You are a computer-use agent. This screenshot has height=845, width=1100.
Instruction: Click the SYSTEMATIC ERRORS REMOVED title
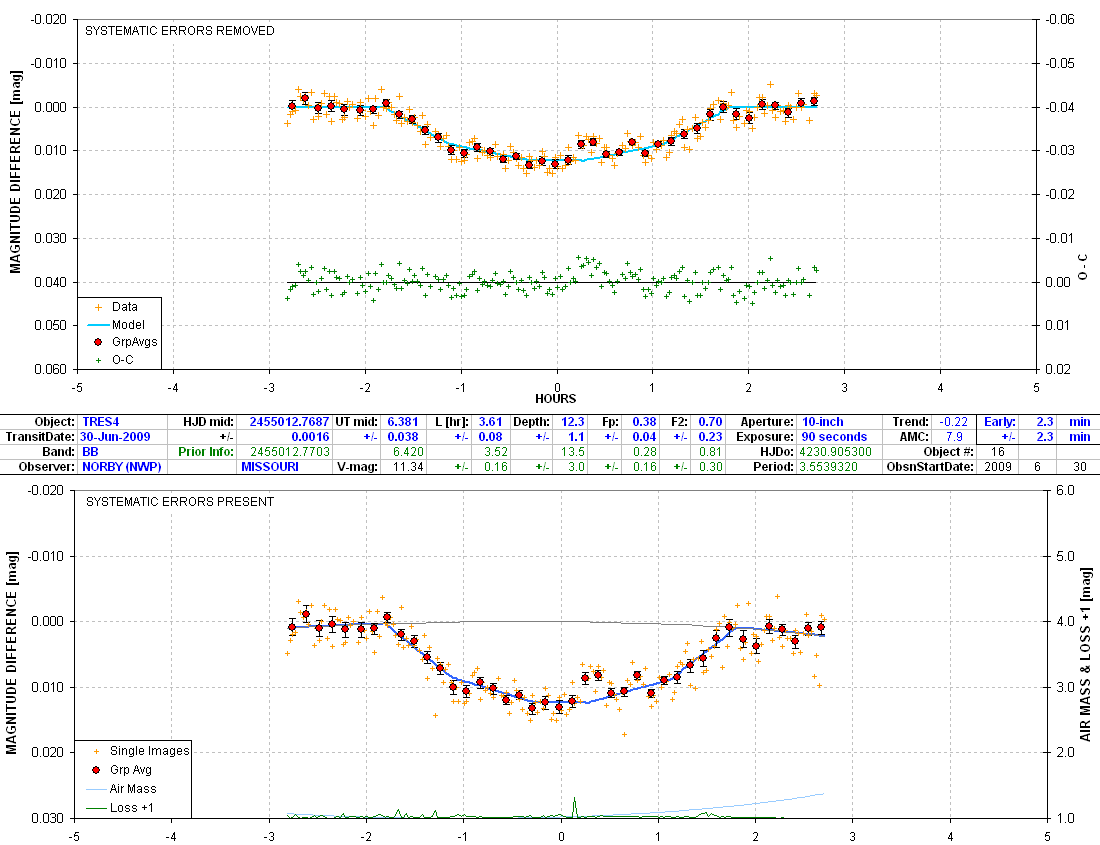click(x=180, y=31)
